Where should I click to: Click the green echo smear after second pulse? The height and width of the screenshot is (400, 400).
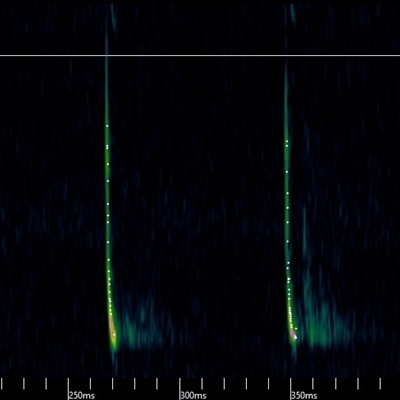tap(322, 328)
